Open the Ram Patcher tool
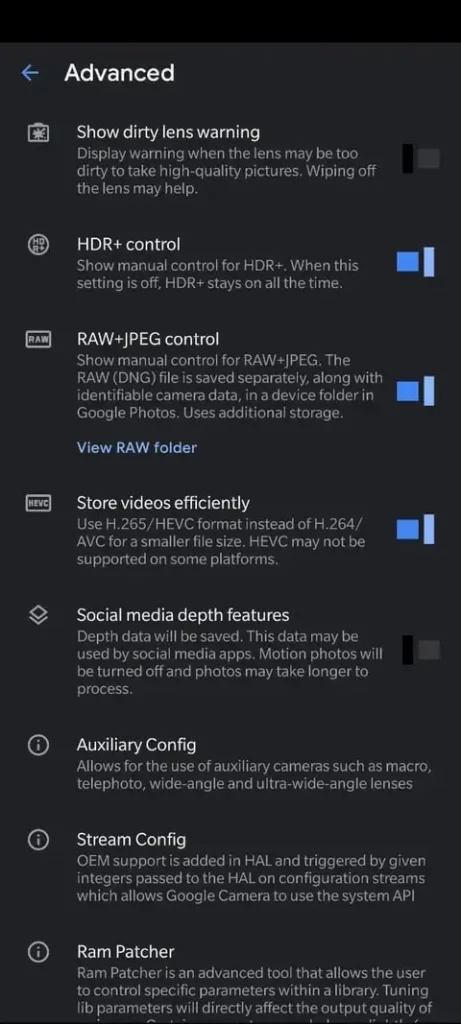The image size is (461, 1024). (230, 980)
